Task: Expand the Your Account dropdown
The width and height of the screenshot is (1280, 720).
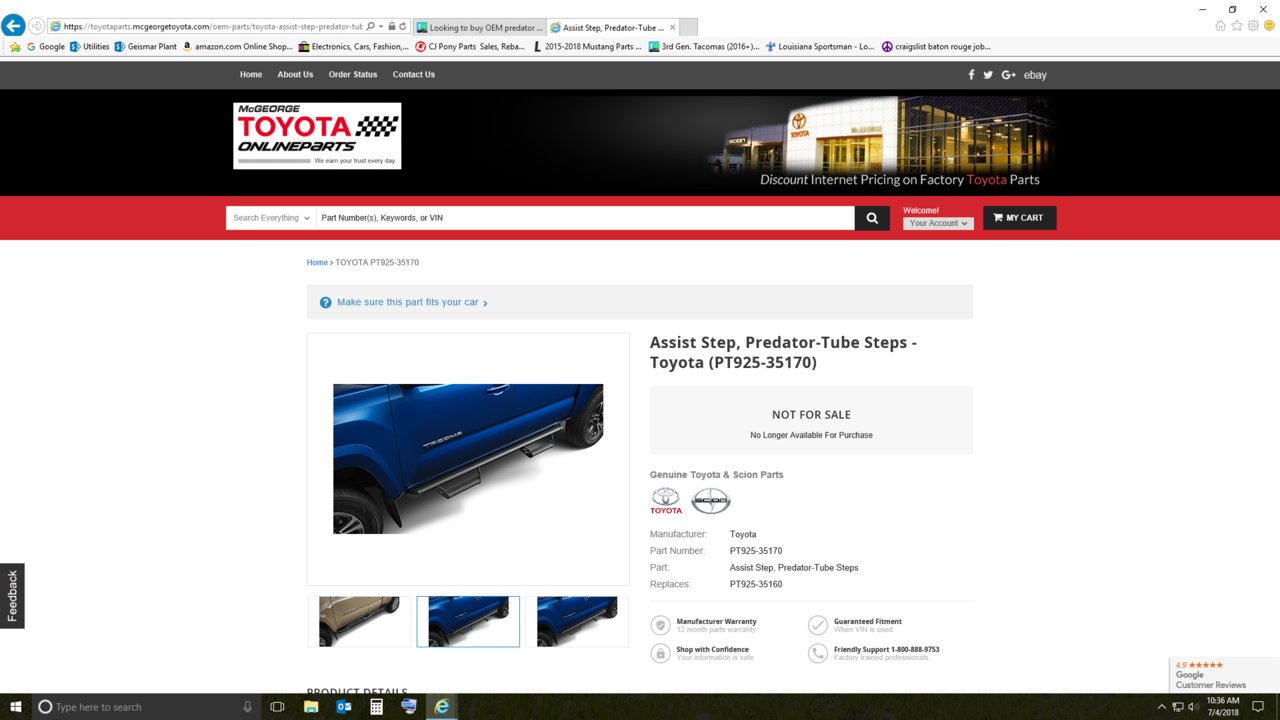Action: 938,224
